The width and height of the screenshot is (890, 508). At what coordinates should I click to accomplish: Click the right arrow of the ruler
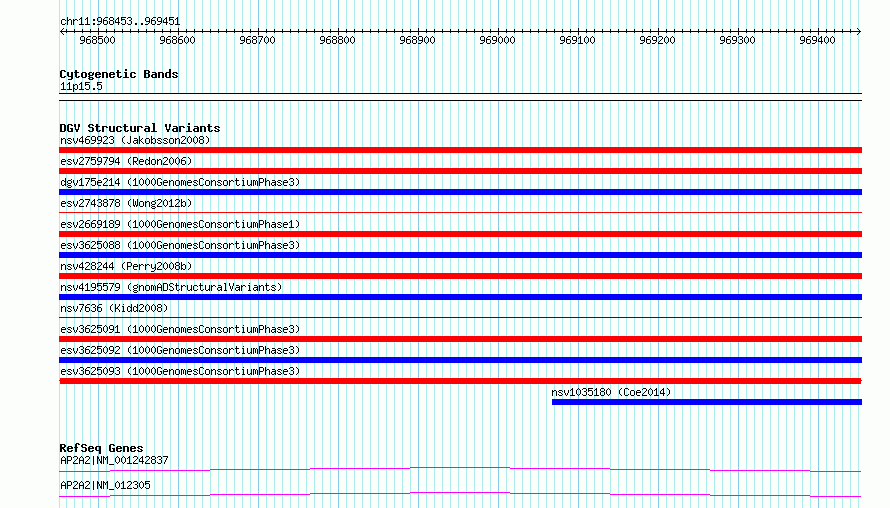pos(859,31)
